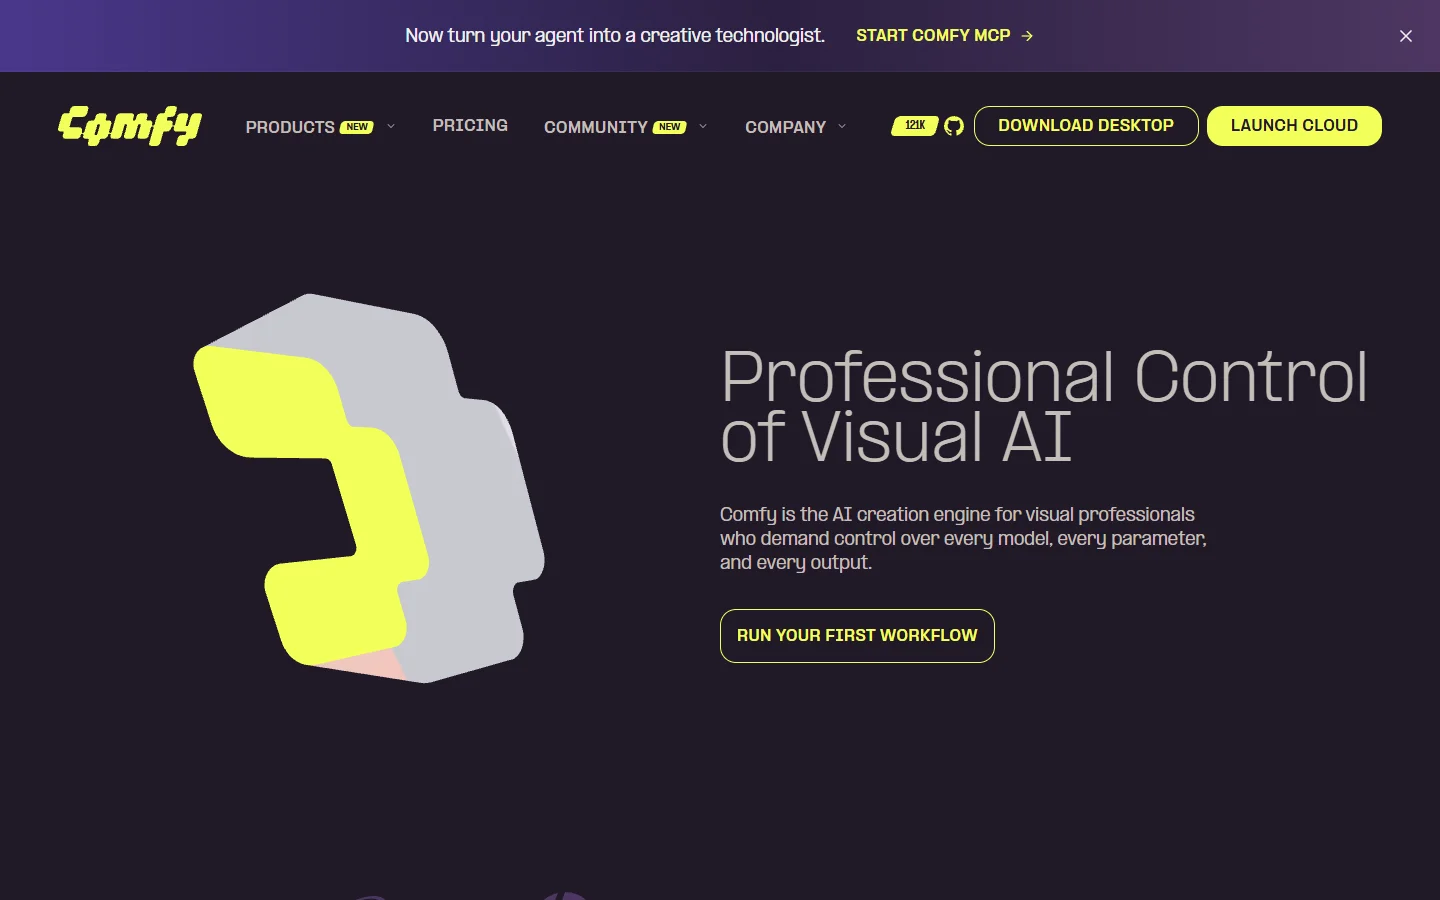Click the 'Now turn your agent' banner text
Image resolution: width=1440 pixels, height=900 pixels.
pyautogui.click(x=615, y=36)
